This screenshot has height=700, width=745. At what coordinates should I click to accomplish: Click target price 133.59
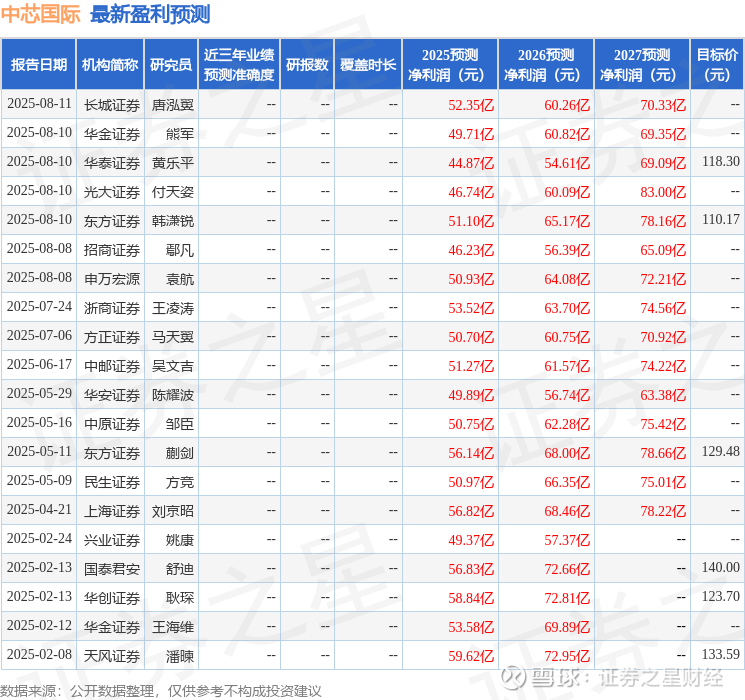pos(721,654)
